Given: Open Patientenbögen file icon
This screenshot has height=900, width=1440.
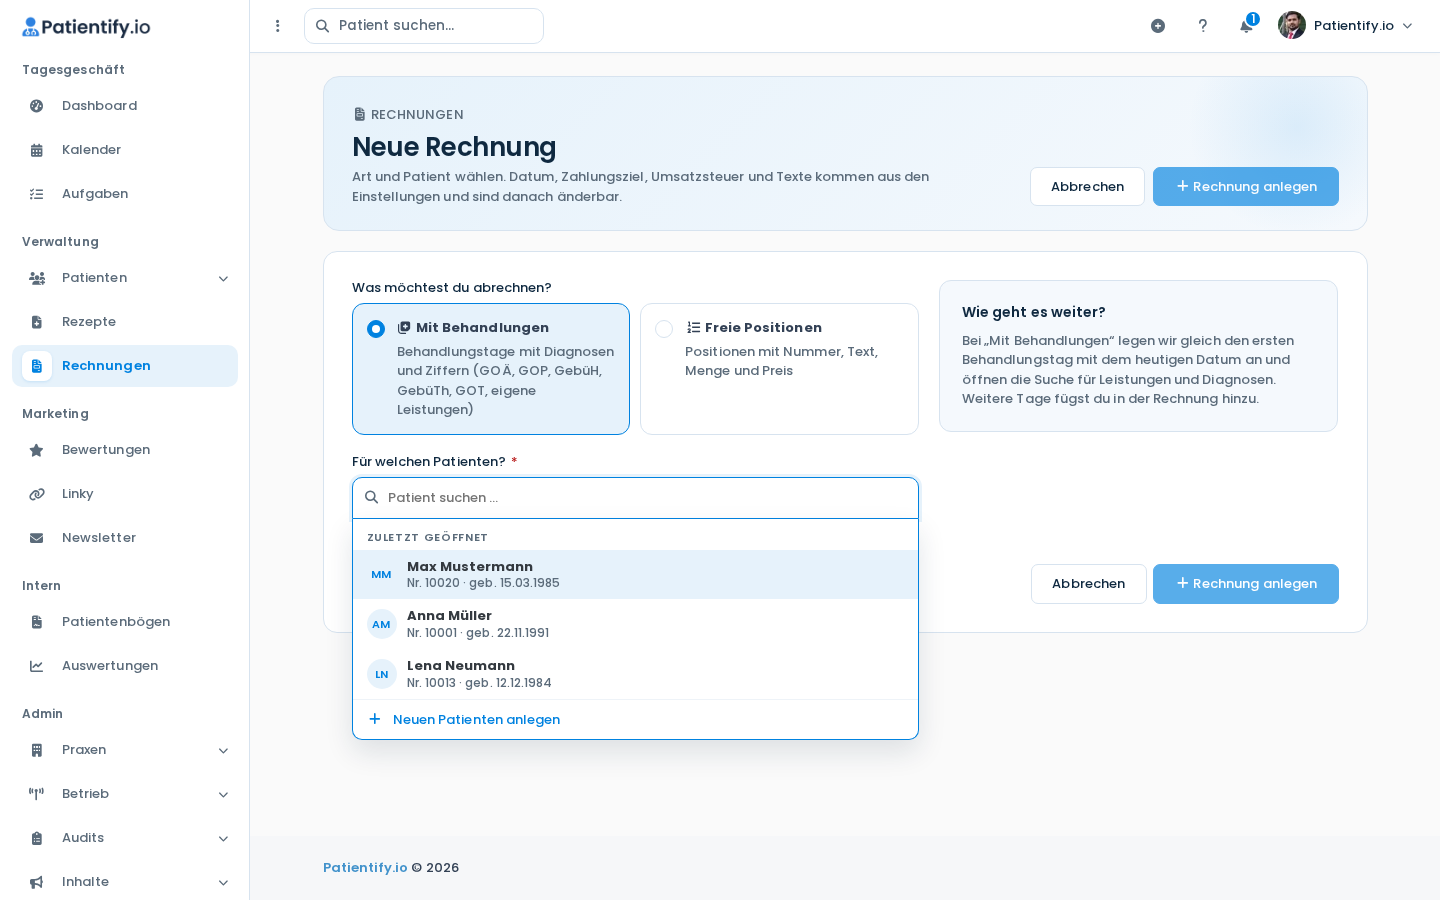Looking at the screenshot, I should coord(37,622).
